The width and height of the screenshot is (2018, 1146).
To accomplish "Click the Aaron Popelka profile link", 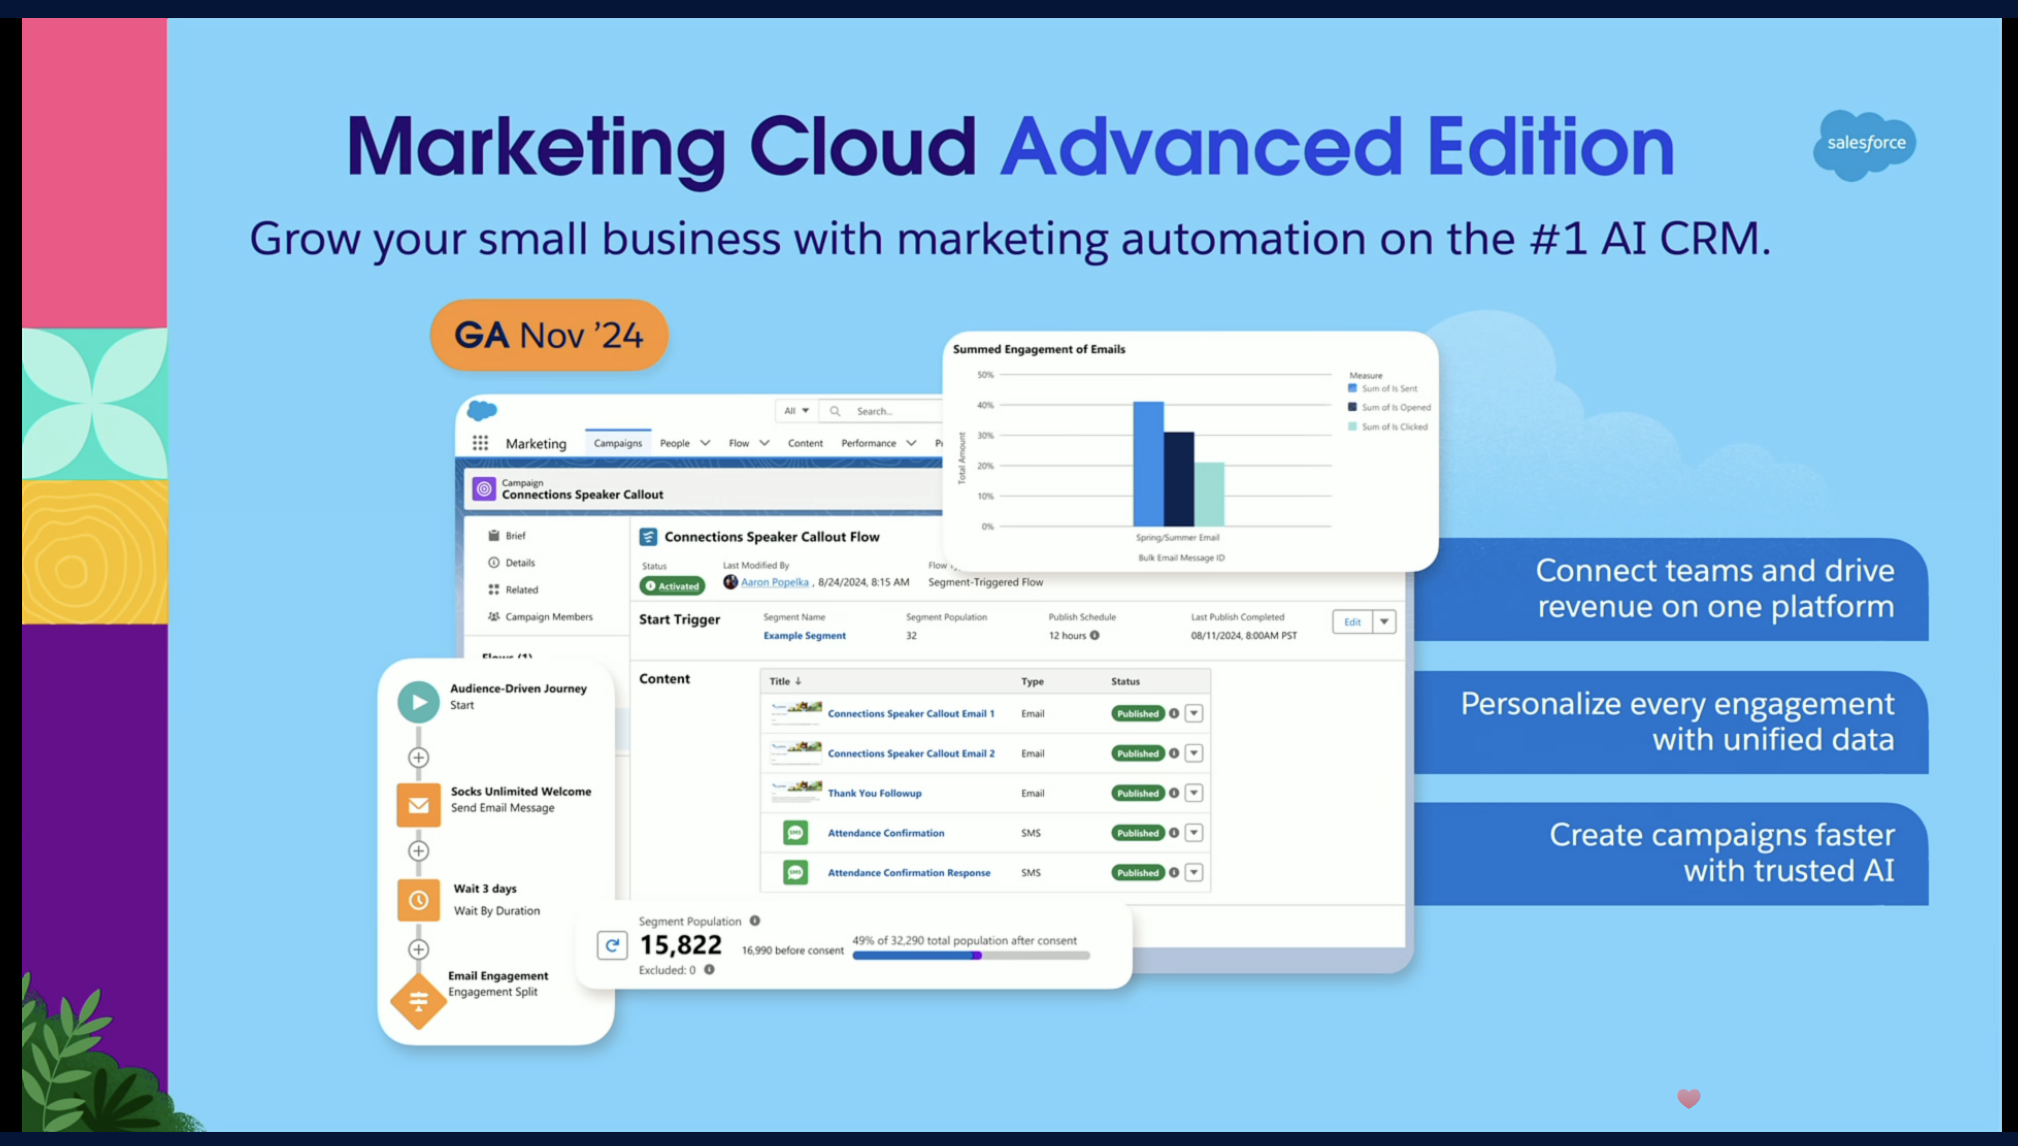I will tap(774, 582).
